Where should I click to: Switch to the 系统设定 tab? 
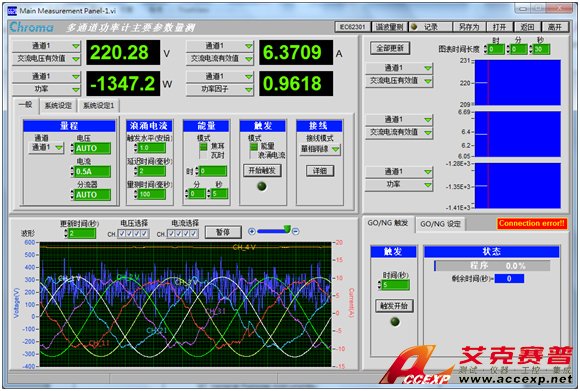click(58, 105)
